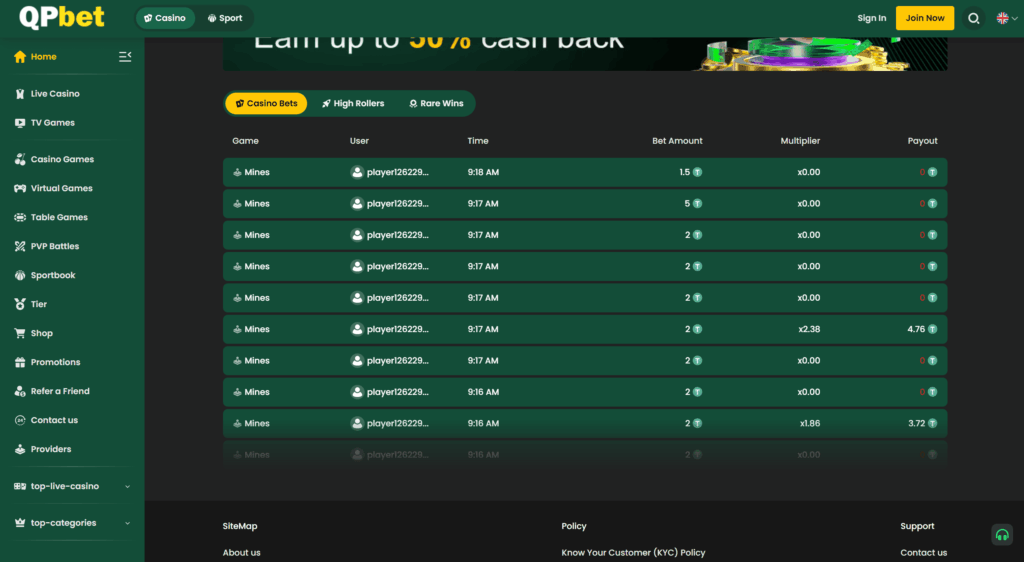This screenshot has height=562, width=1024.
Task: Click the Time column header
Action: [478, 141]
